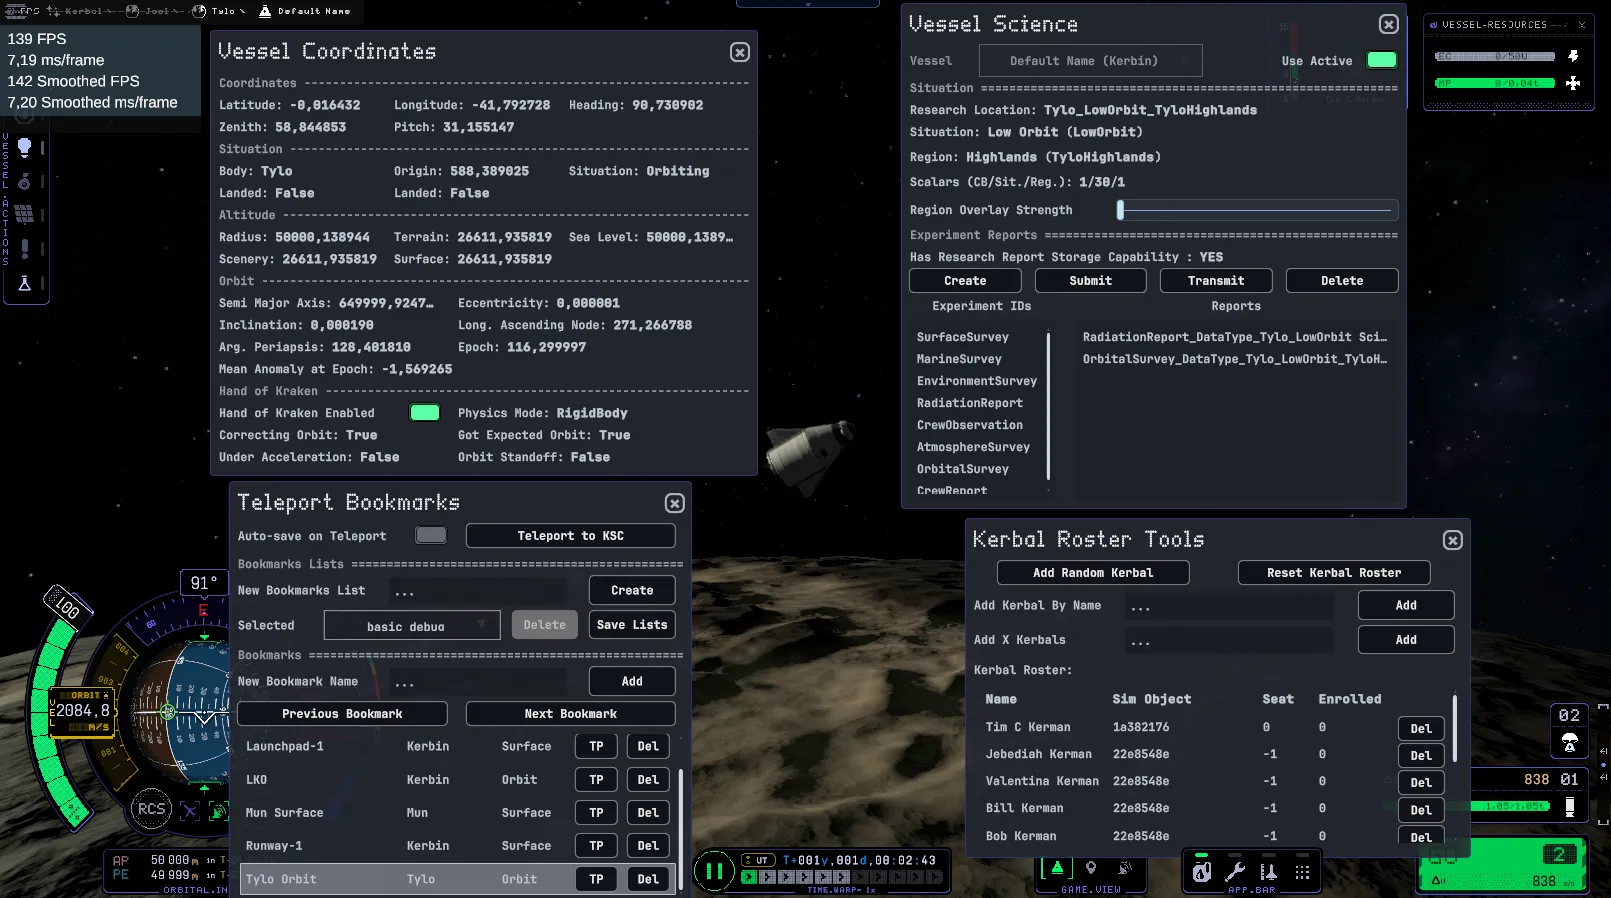Delete Jebediah Kerman from roster
Screen dimensions: 1611x898
click(x=1421, y=755)
